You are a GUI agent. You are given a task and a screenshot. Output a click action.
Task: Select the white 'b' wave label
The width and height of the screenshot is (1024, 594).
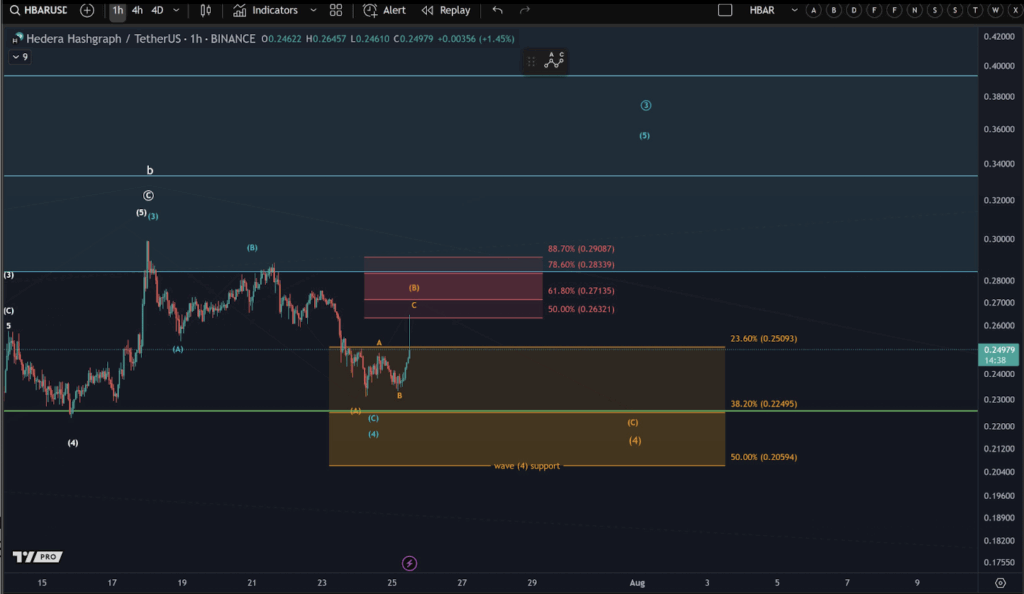click(150, 170)
